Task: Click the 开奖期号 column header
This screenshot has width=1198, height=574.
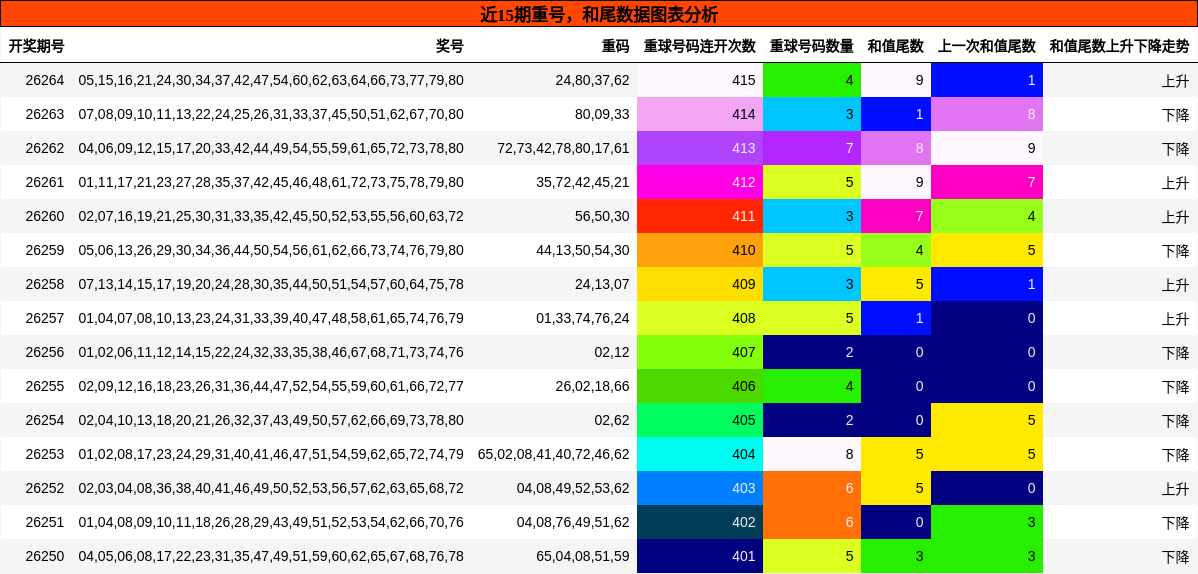Action: (x=37, y=47)
